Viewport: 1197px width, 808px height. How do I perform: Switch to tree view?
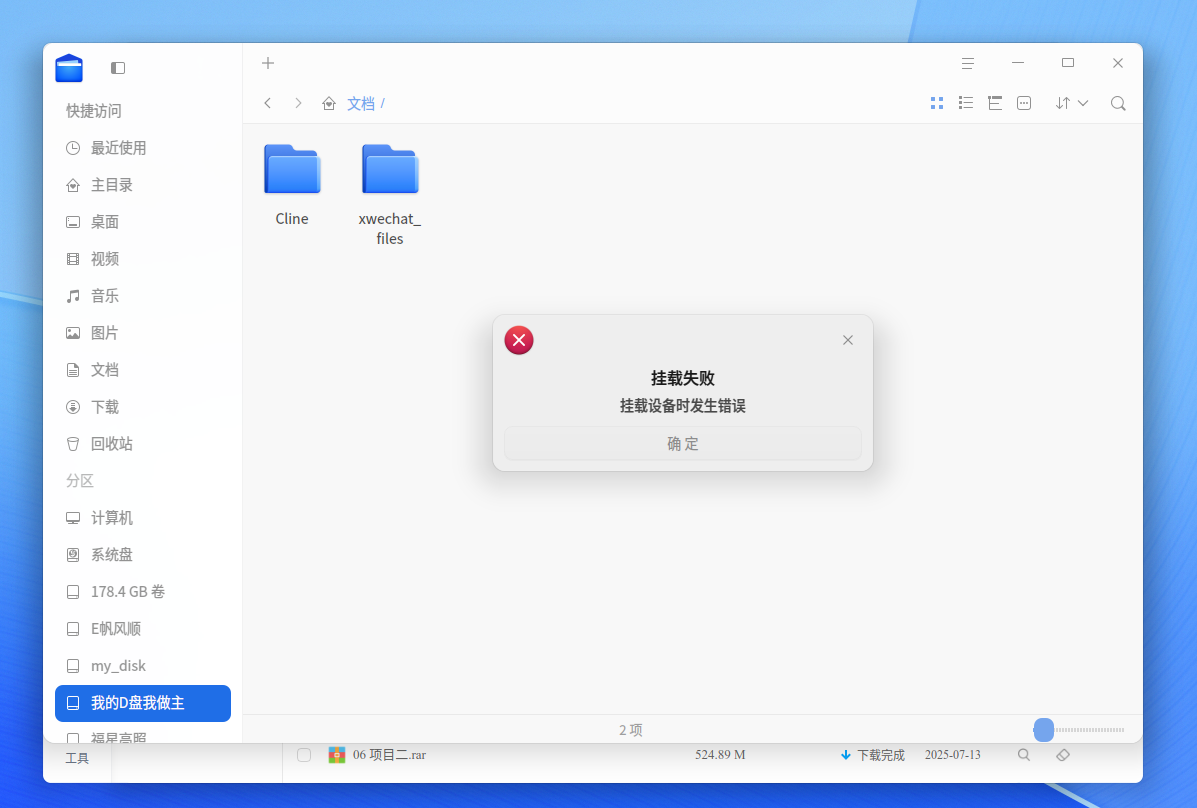(995, 103)
